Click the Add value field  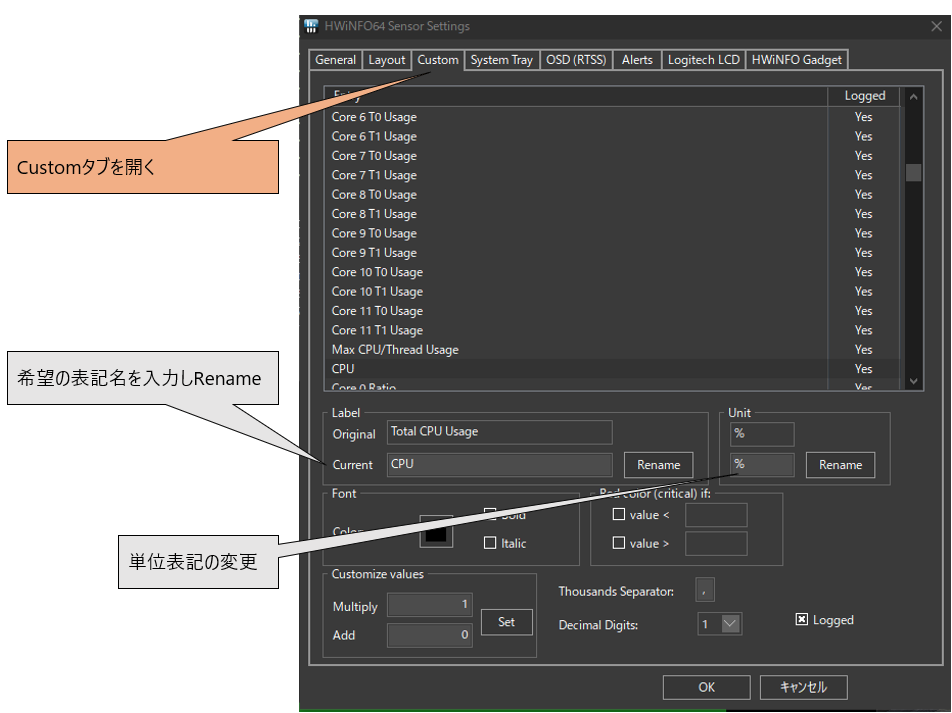coord(430,635)
